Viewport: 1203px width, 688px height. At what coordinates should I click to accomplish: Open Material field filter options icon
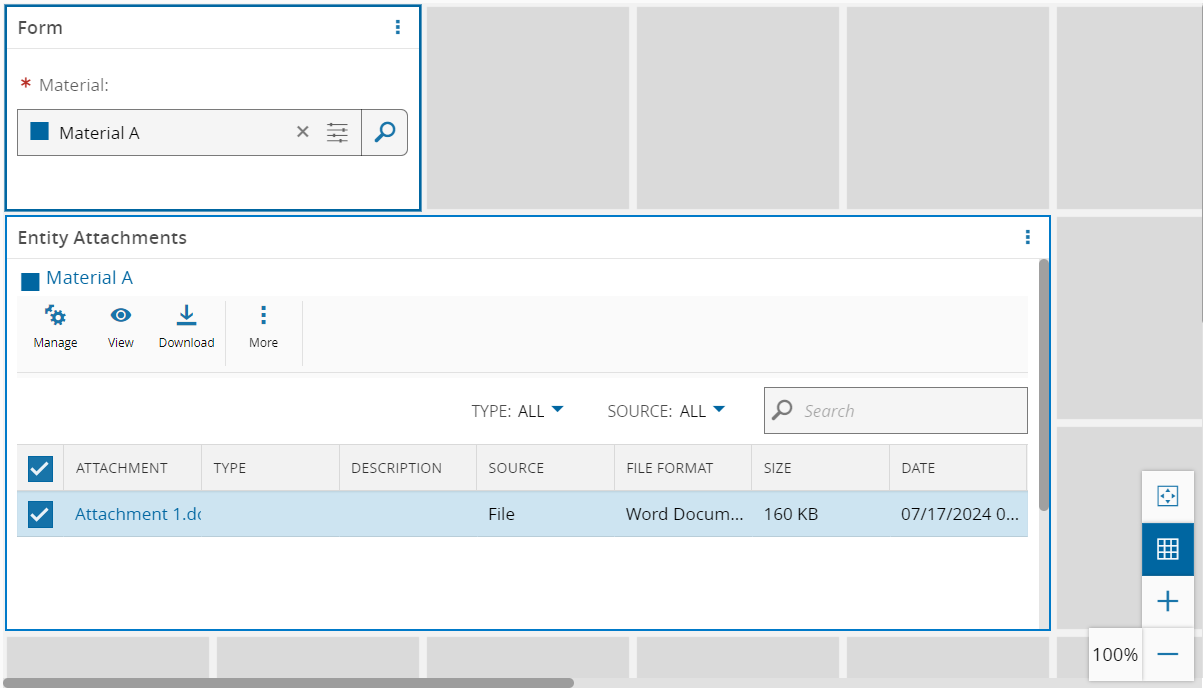point(337,132)
